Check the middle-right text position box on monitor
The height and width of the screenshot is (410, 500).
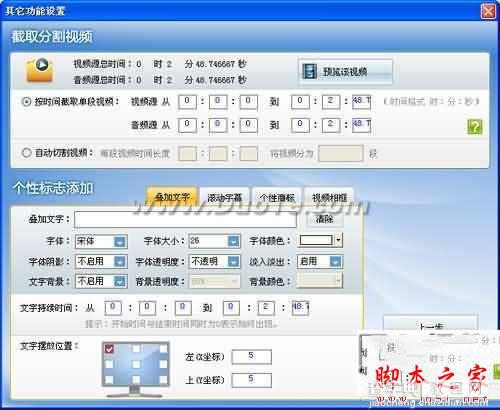(163, 364)
